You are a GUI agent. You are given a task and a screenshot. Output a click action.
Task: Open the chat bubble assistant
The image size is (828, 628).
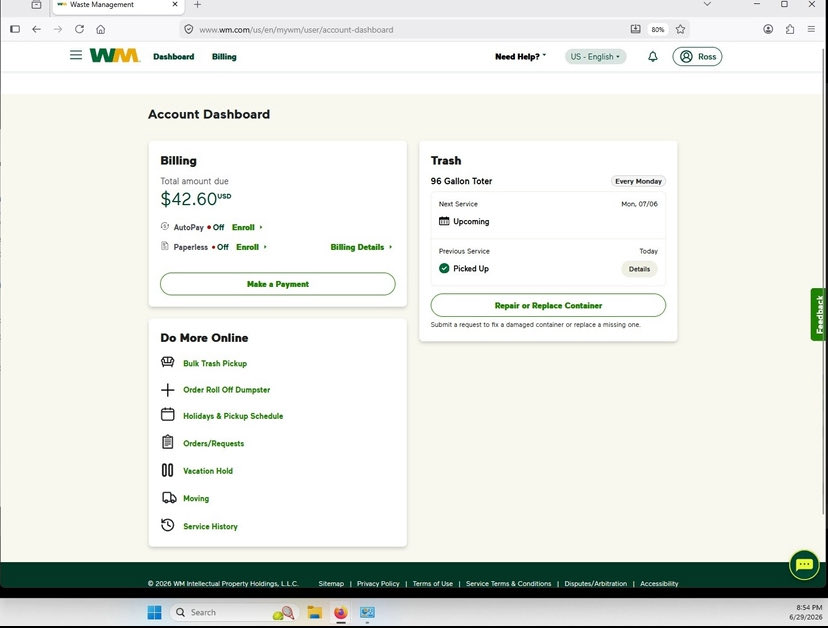[804, 565]
